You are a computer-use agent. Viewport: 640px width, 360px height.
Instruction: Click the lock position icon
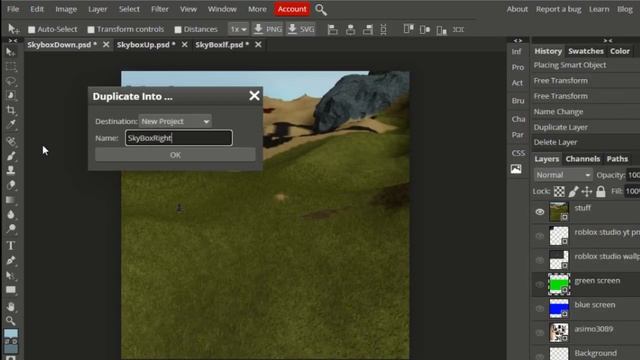[x=587, y=191]
